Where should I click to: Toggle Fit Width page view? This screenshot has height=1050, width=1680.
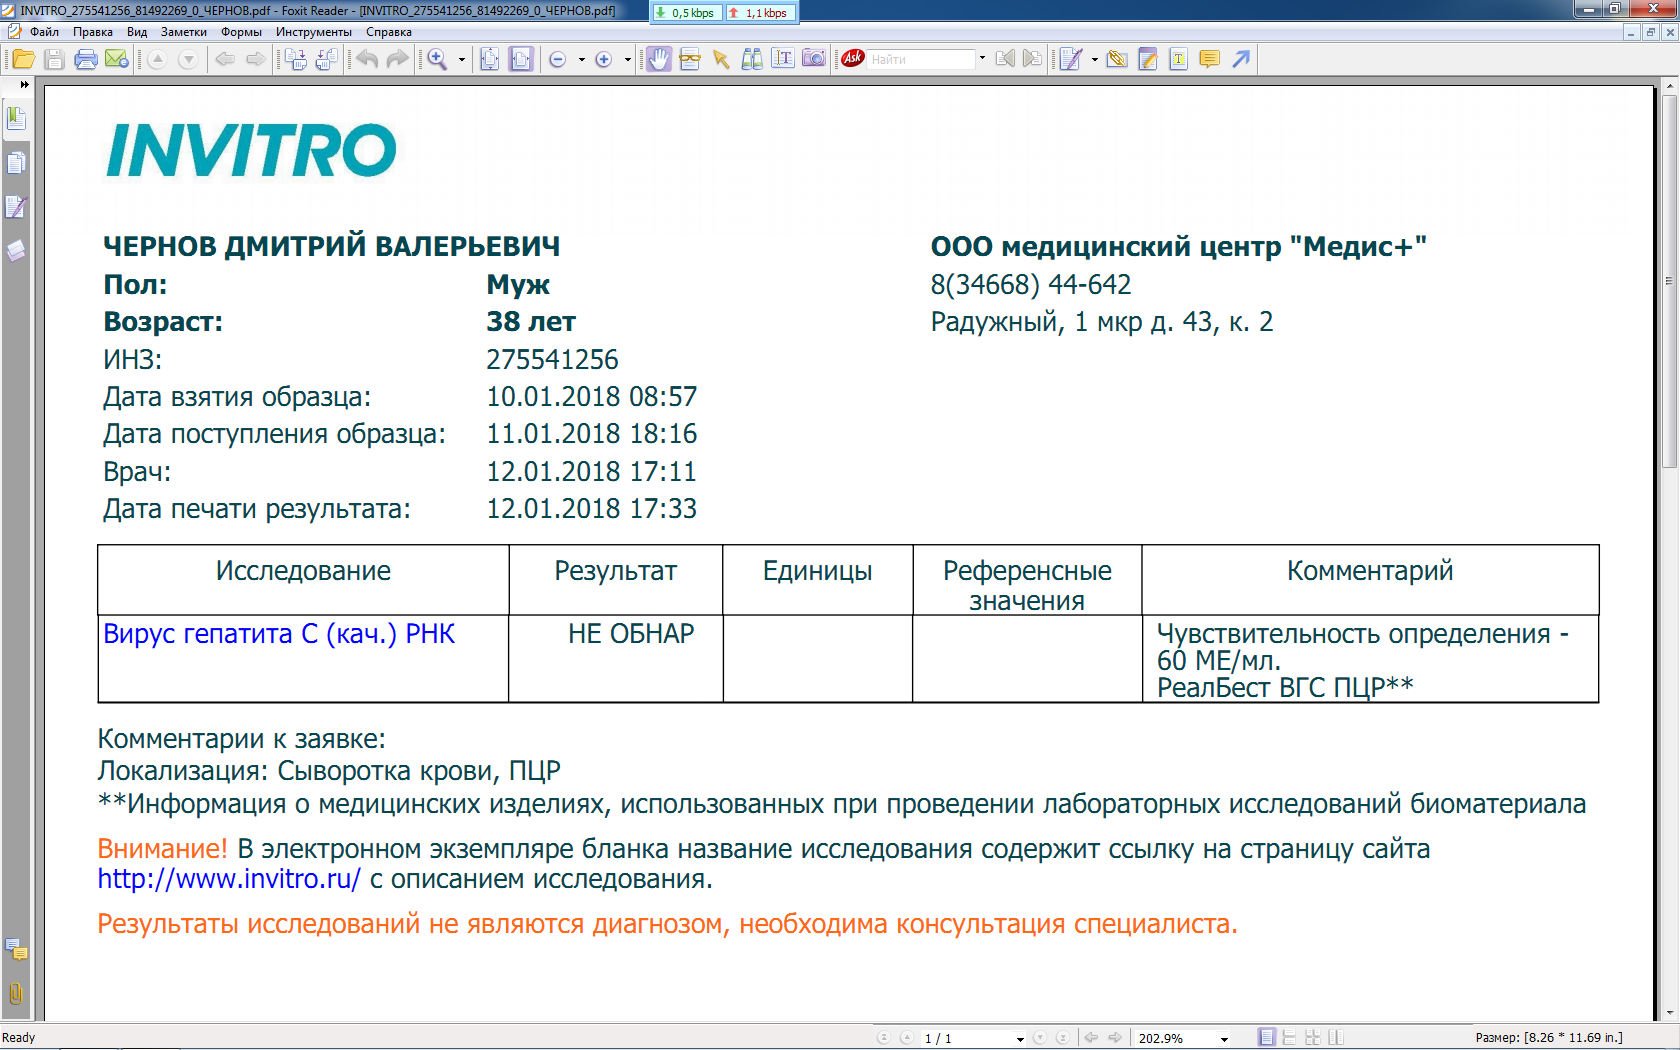tap(521, 60)
